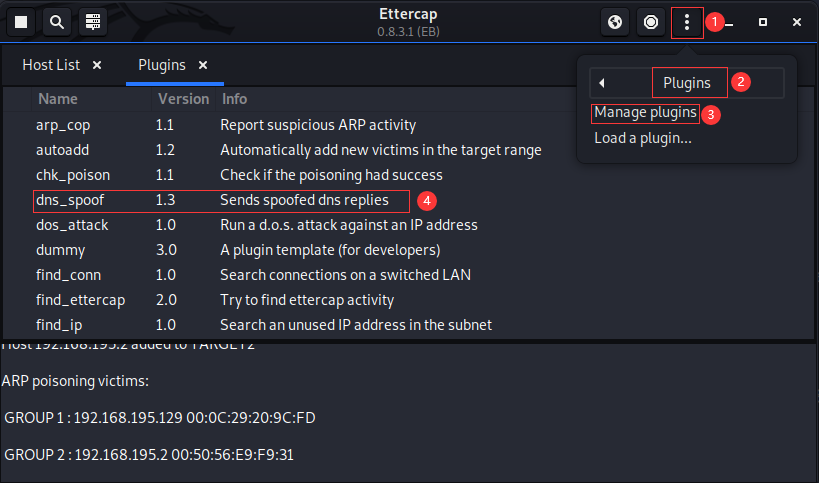Click the stop sniffing square icon
The image size is (819, 483).
click(x=21, y=21)
